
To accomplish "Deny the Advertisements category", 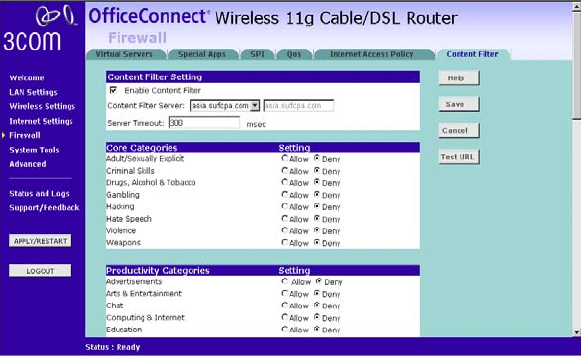I will [319, 281].
